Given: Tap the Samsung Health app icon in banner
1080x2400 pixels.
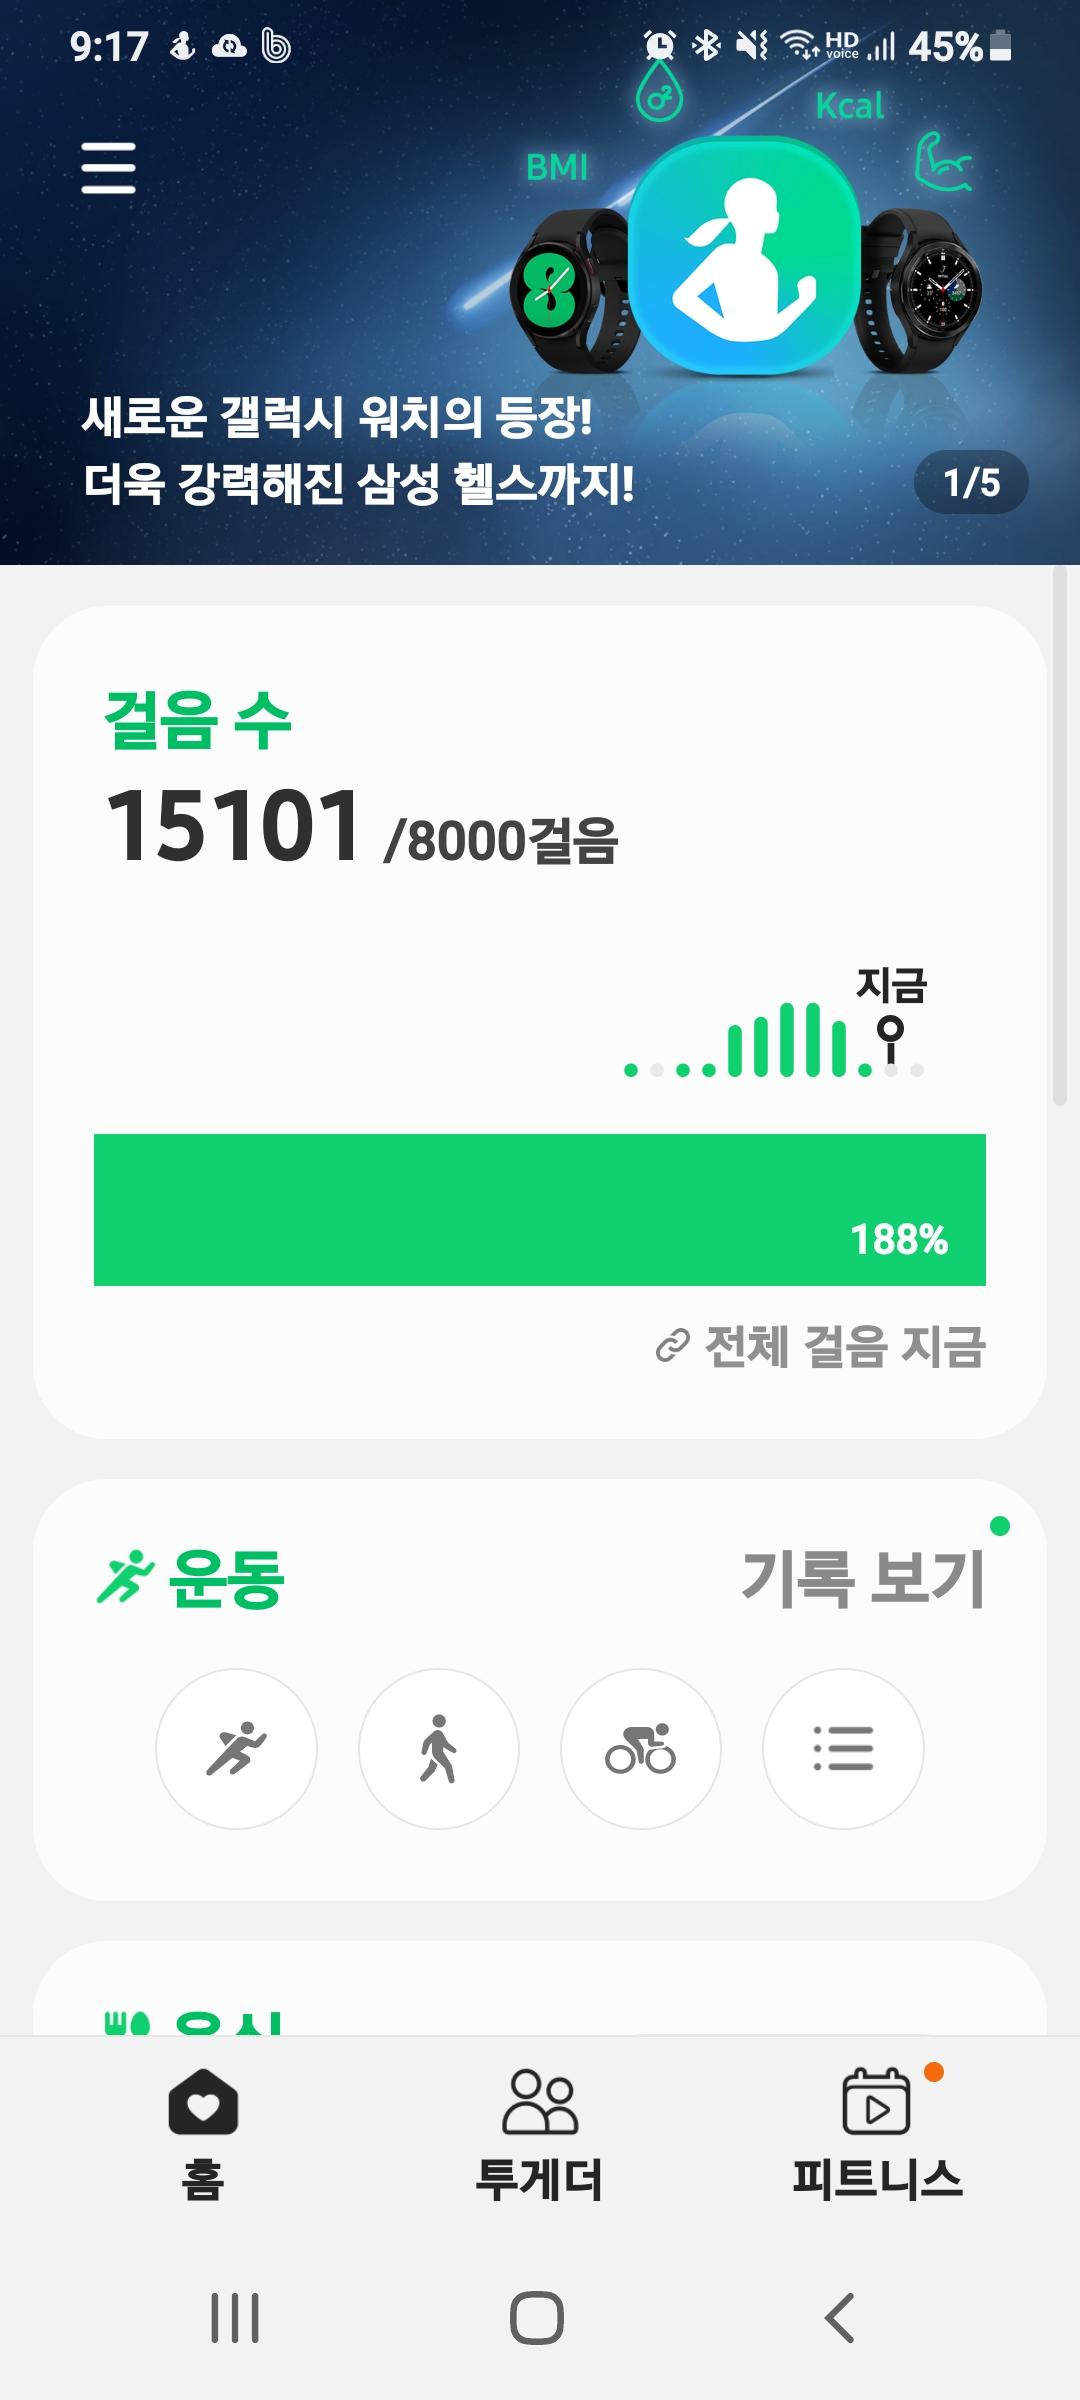Looking at the screenshot, I should (x=744, y=257).
